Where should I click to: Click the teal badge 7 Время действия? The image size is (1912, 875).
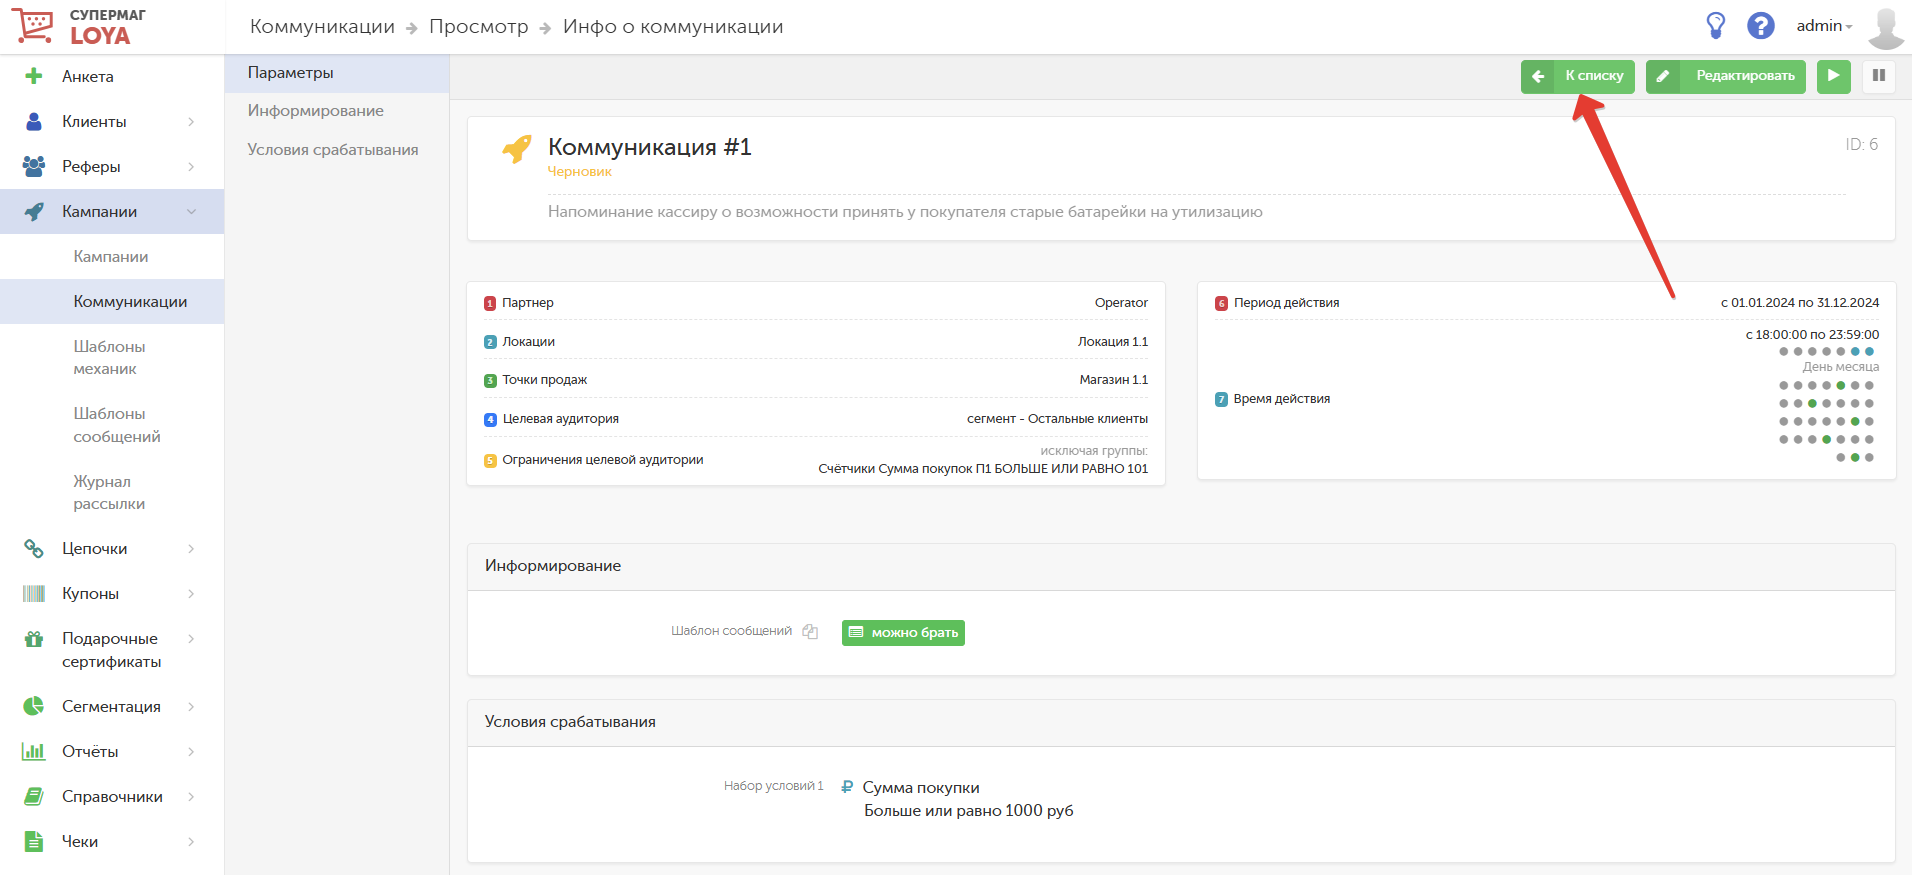pyautogui.click(x=1221, y=399)
